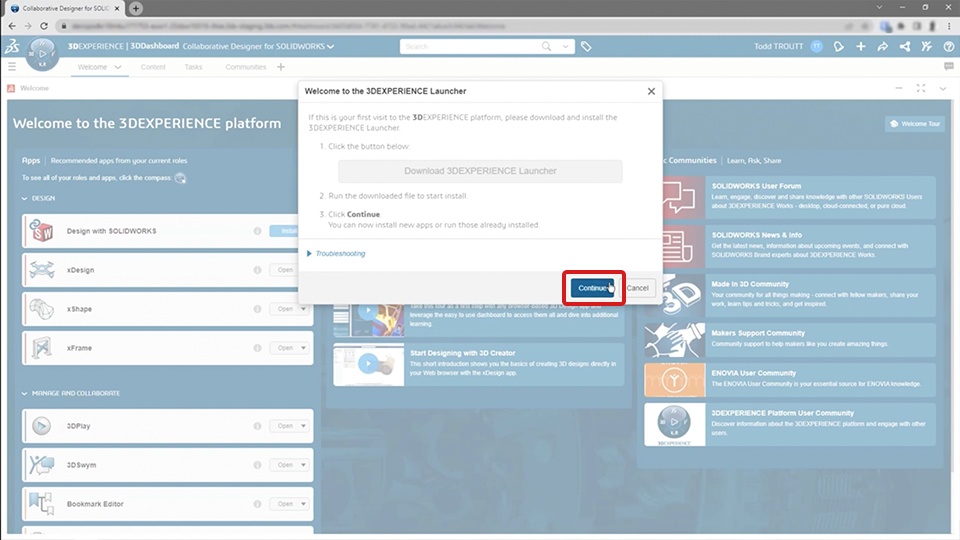Screen dimensions: 960x540
Task: Click the search magnifier icon
Action: pos(546,47)
